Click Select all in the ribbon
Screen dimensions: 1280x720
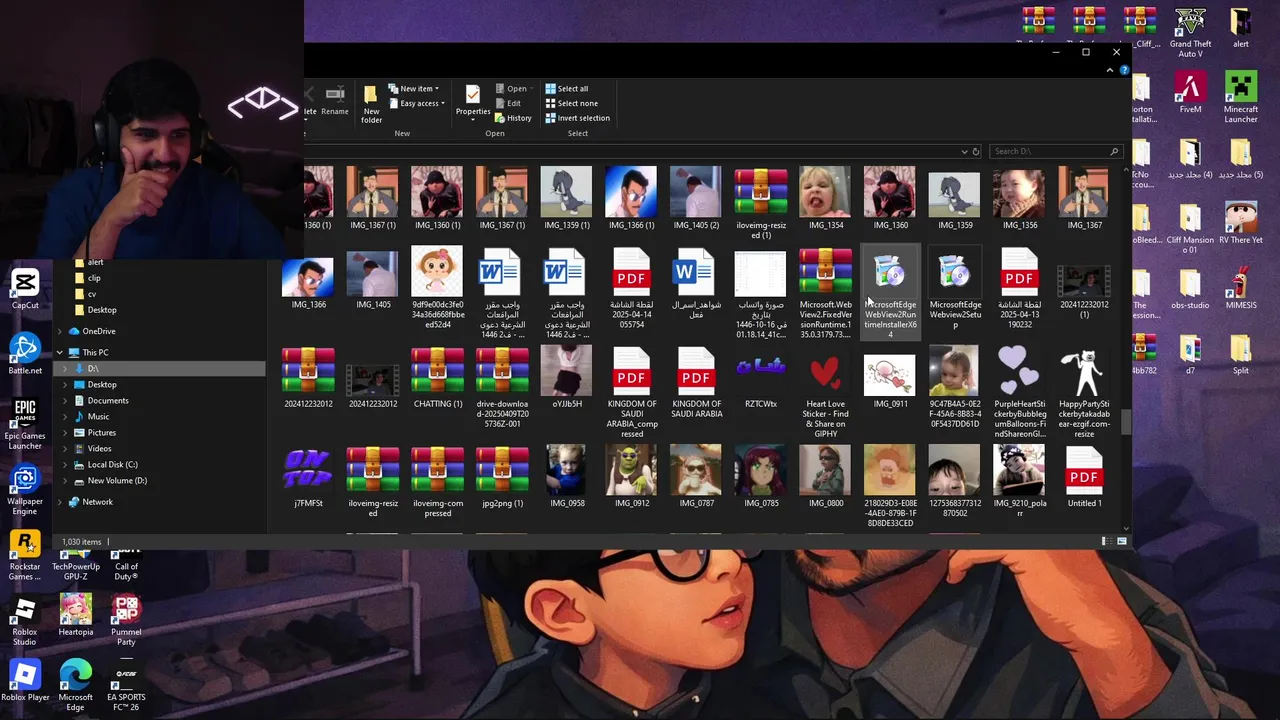coord(566,89)
